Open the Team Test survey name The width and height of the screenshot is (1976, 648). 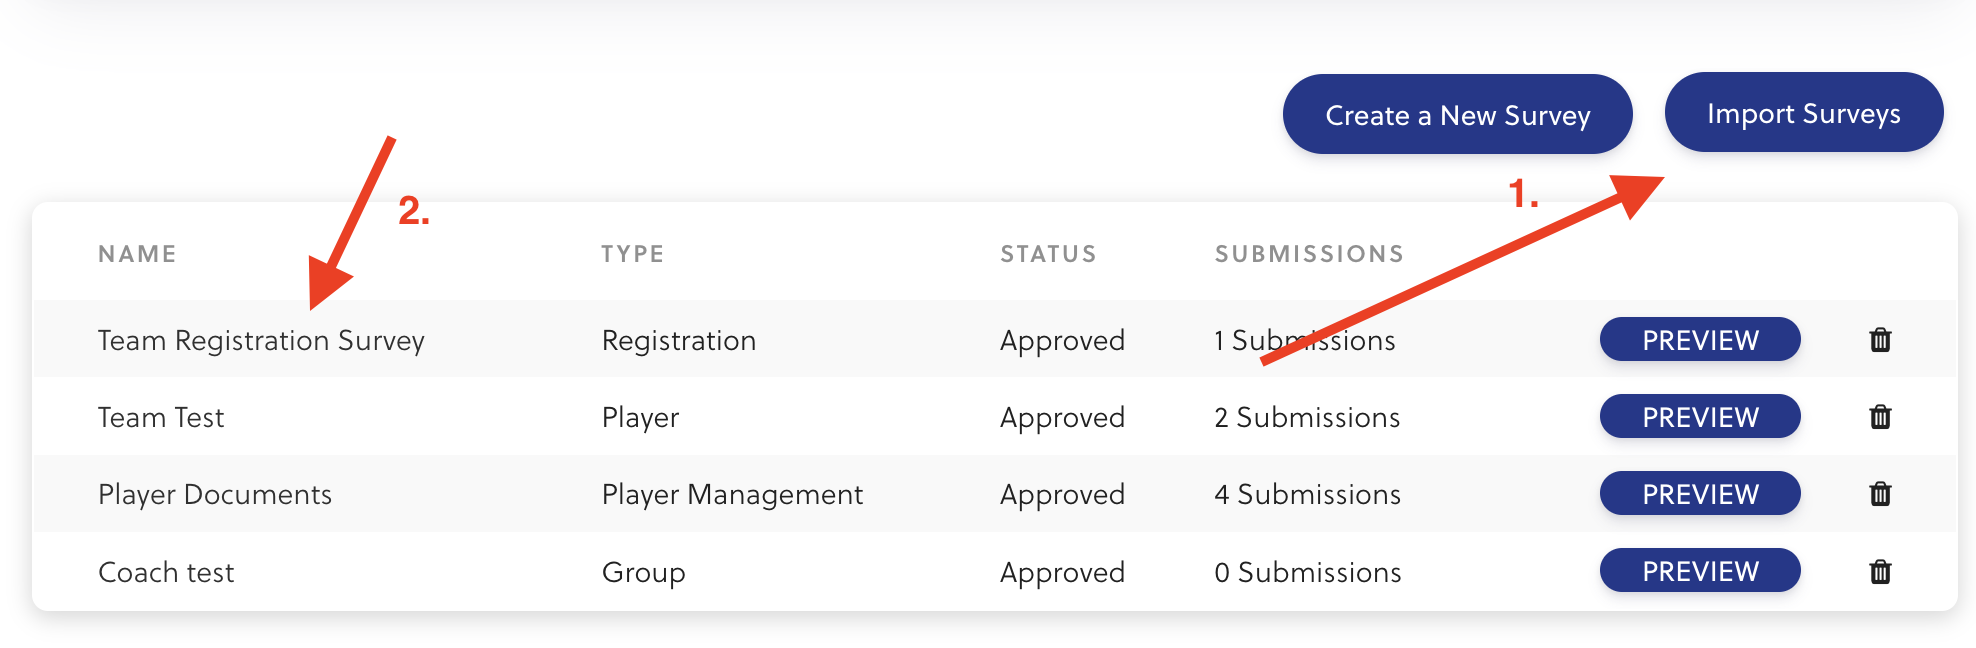click(161, 418)
